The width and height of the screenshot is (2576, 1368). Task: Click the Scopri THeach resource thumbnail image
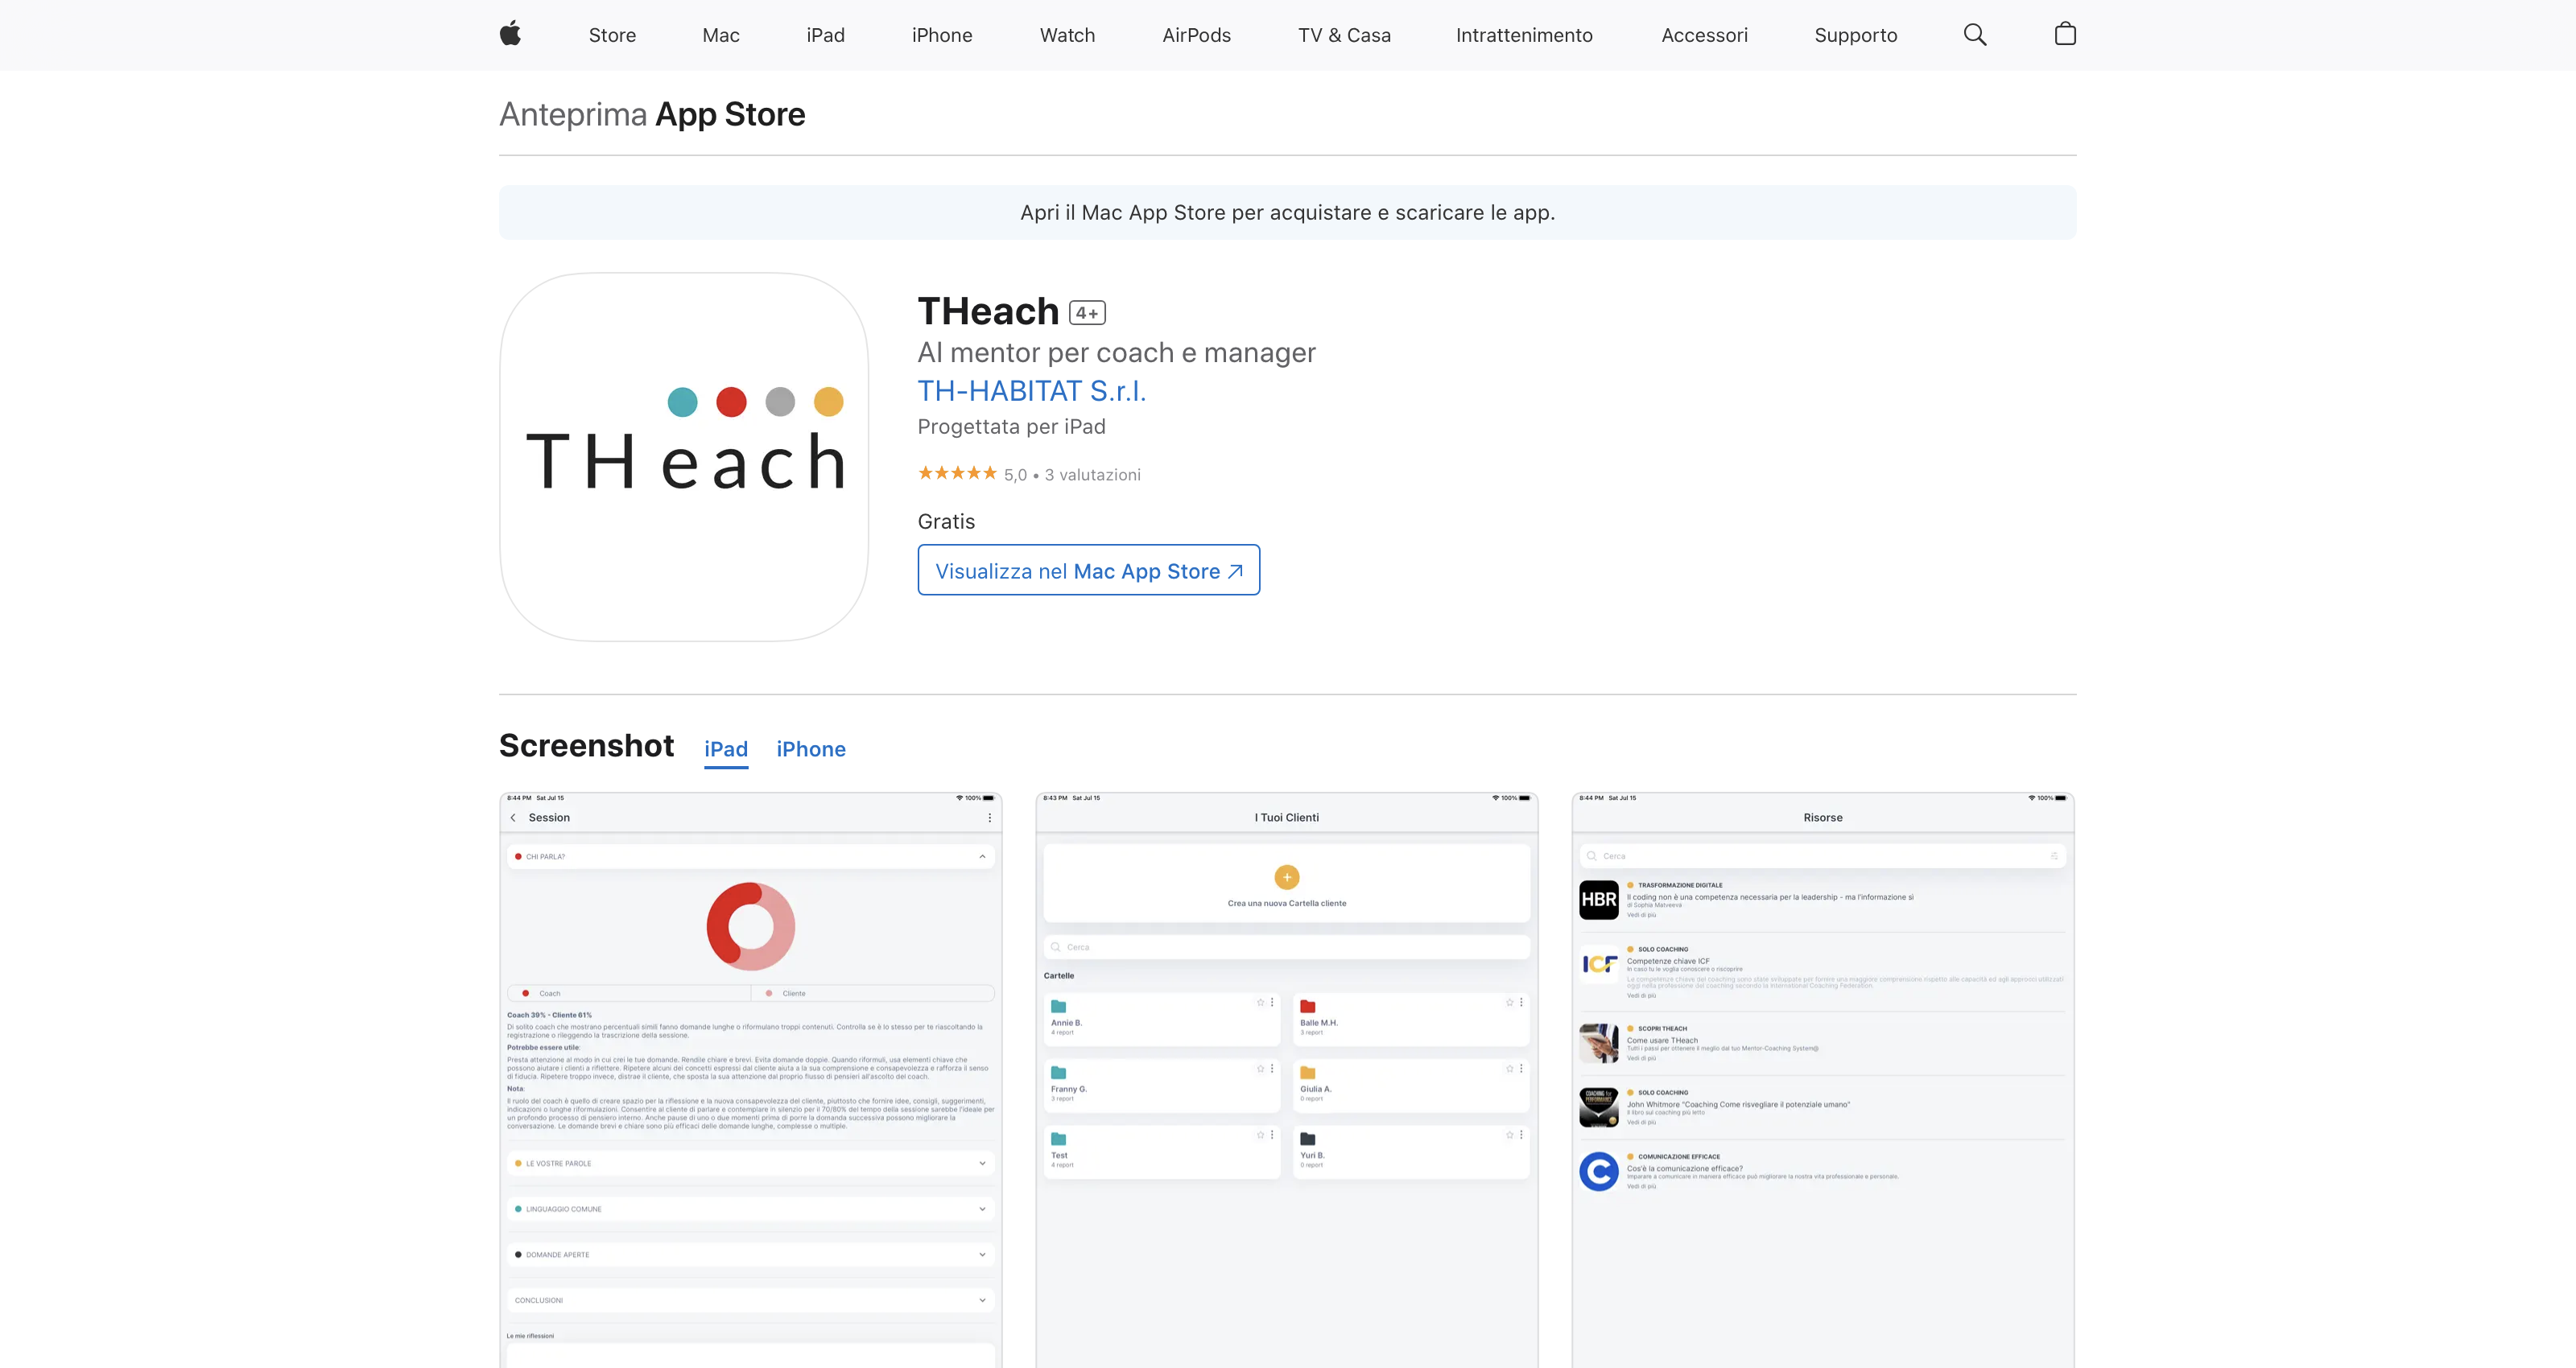click(1599, 1044)
